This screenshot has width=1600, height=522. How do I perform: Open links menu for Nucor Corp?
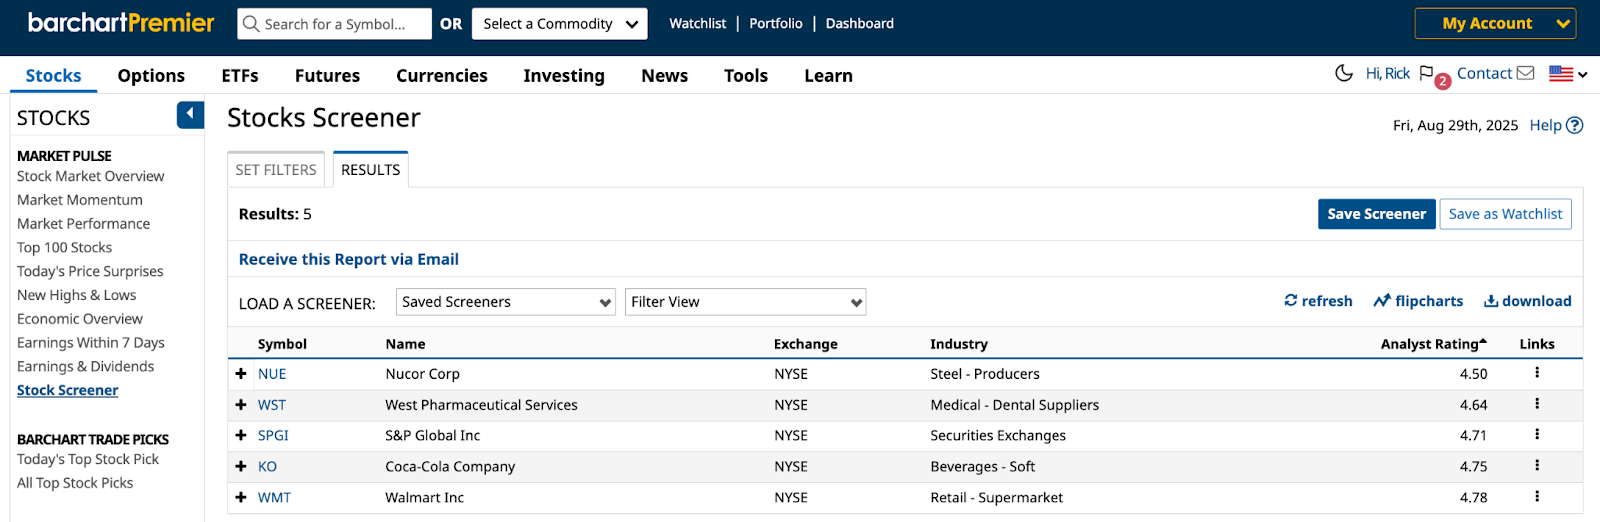point(1537,373)
